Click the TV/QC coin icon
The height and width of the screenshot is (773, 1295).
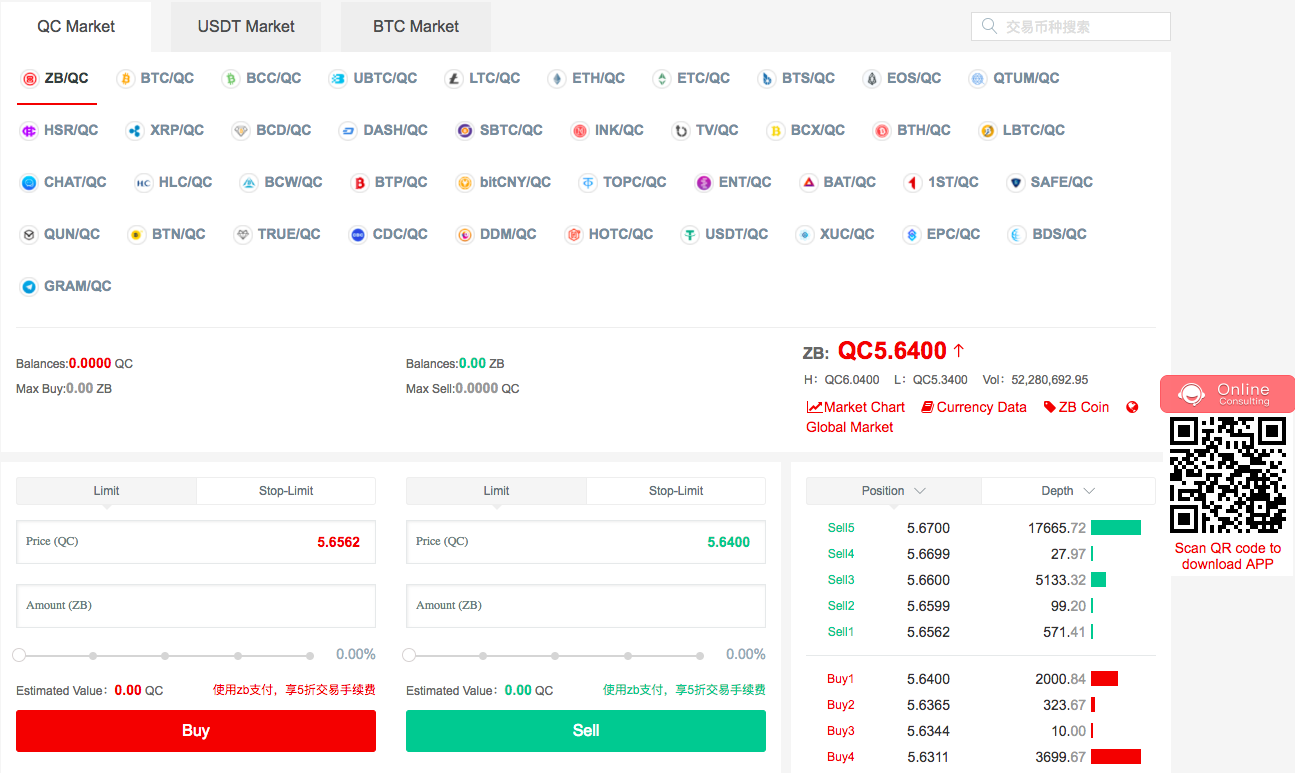pos(680,130)
